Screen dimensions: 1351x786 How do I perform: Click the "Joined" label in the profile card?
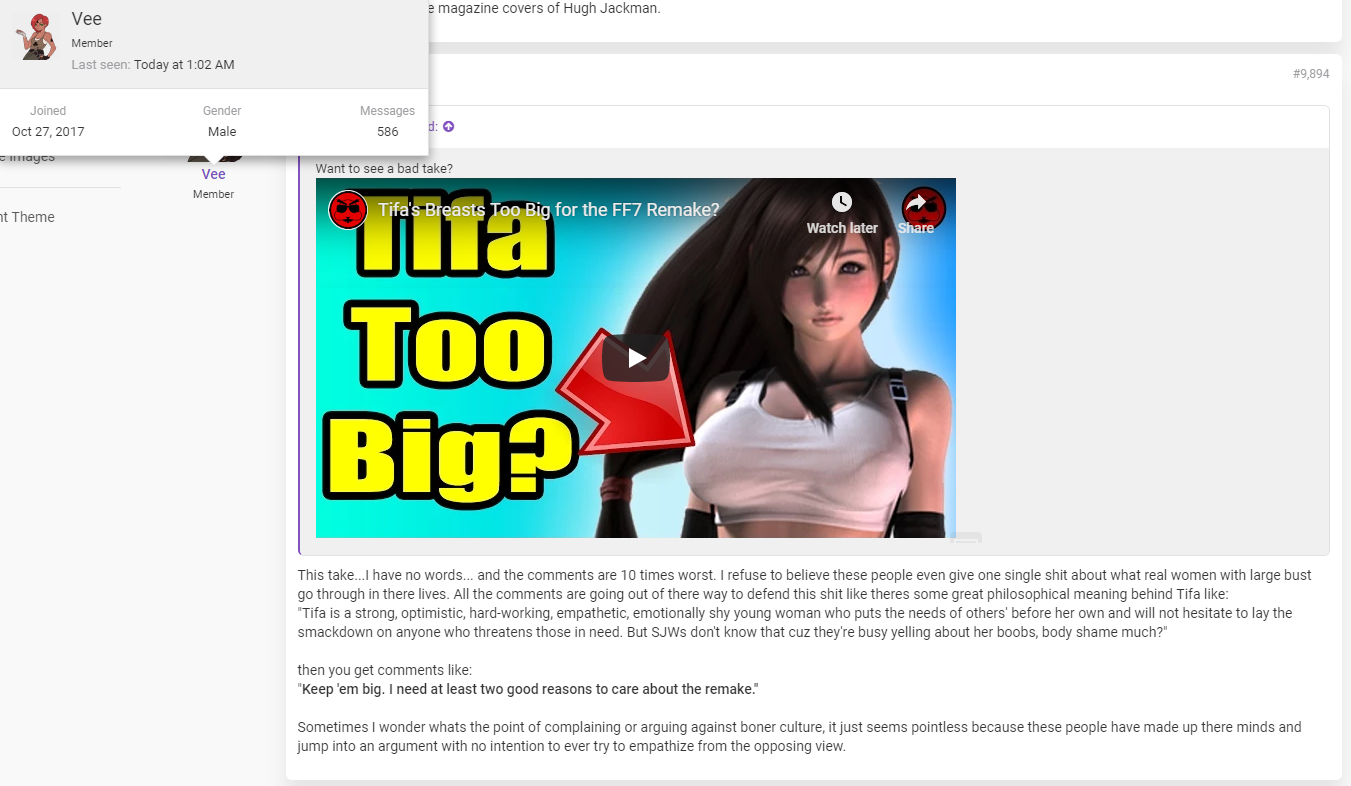[x=48, y=111]
